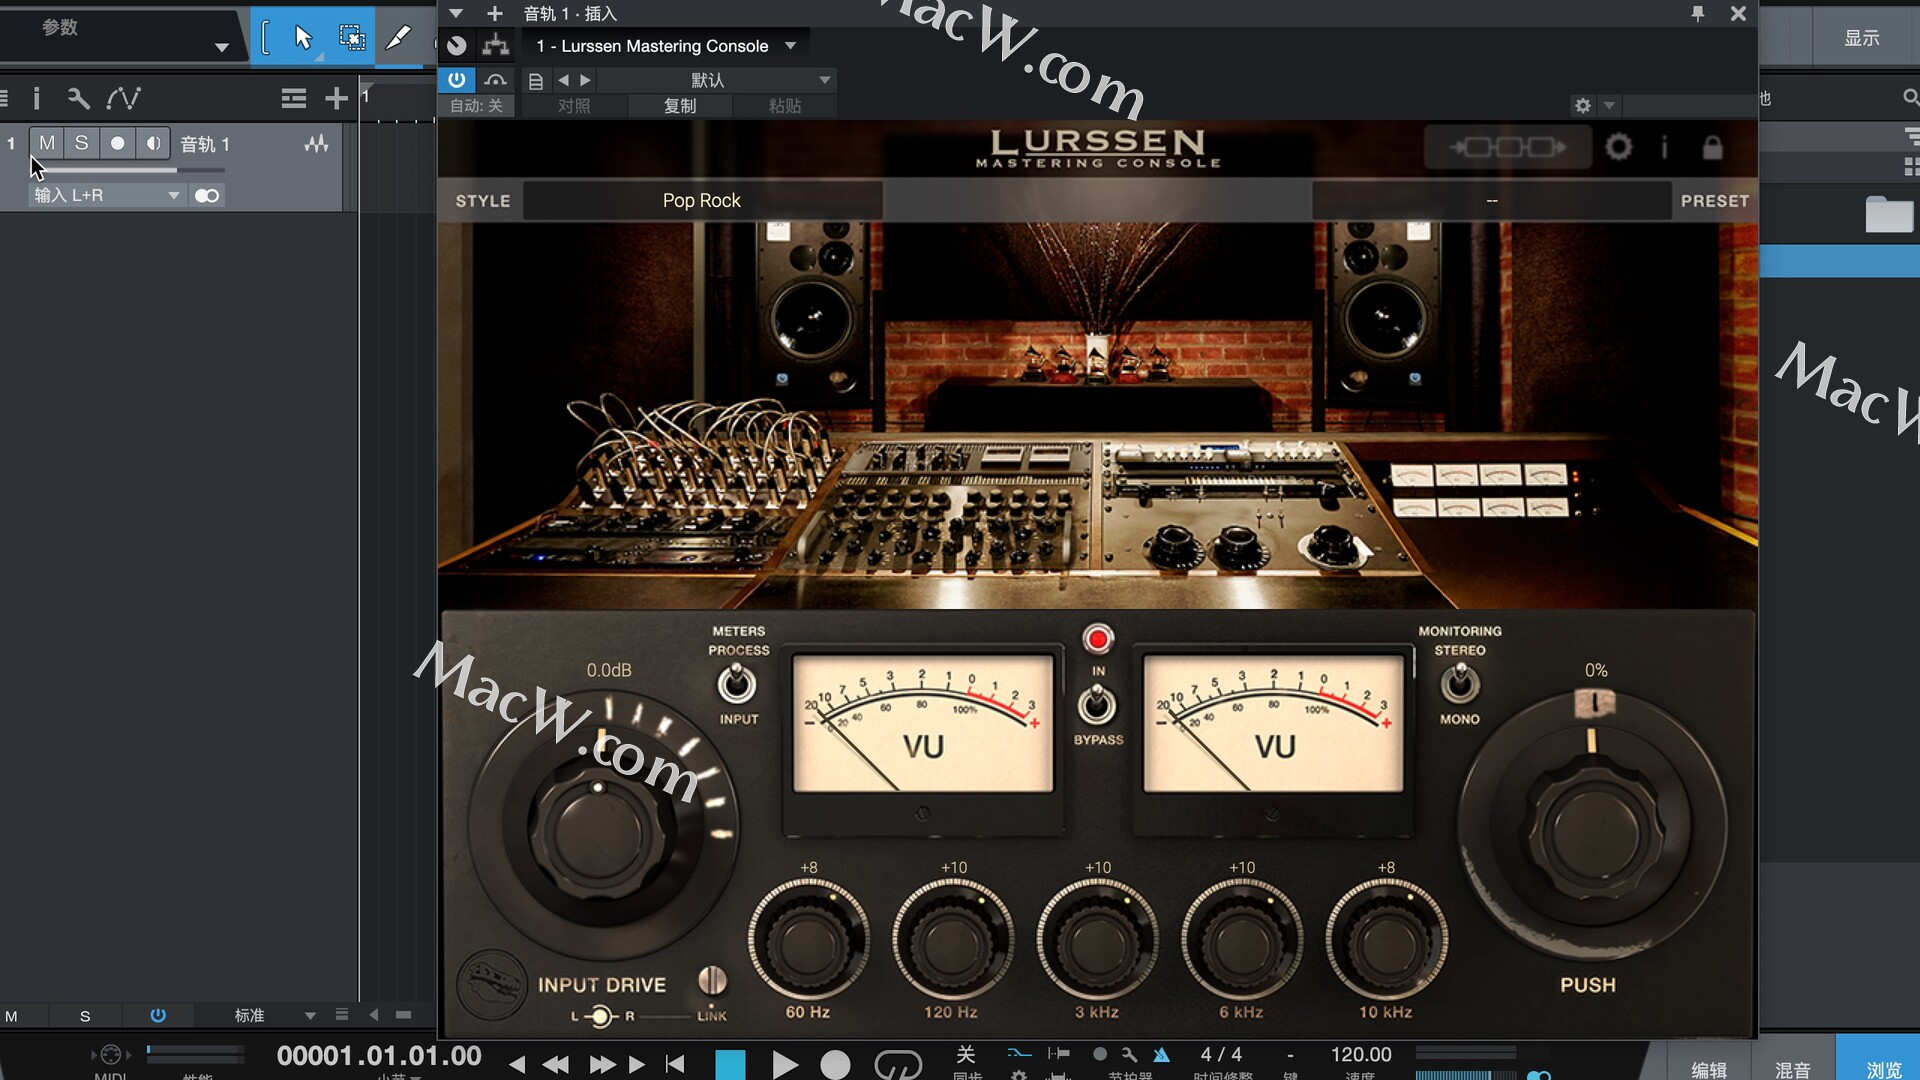The height and width of the screenshot is (1080, 1920).
Task: Open the signal chain view icon
Action: 1507,148
